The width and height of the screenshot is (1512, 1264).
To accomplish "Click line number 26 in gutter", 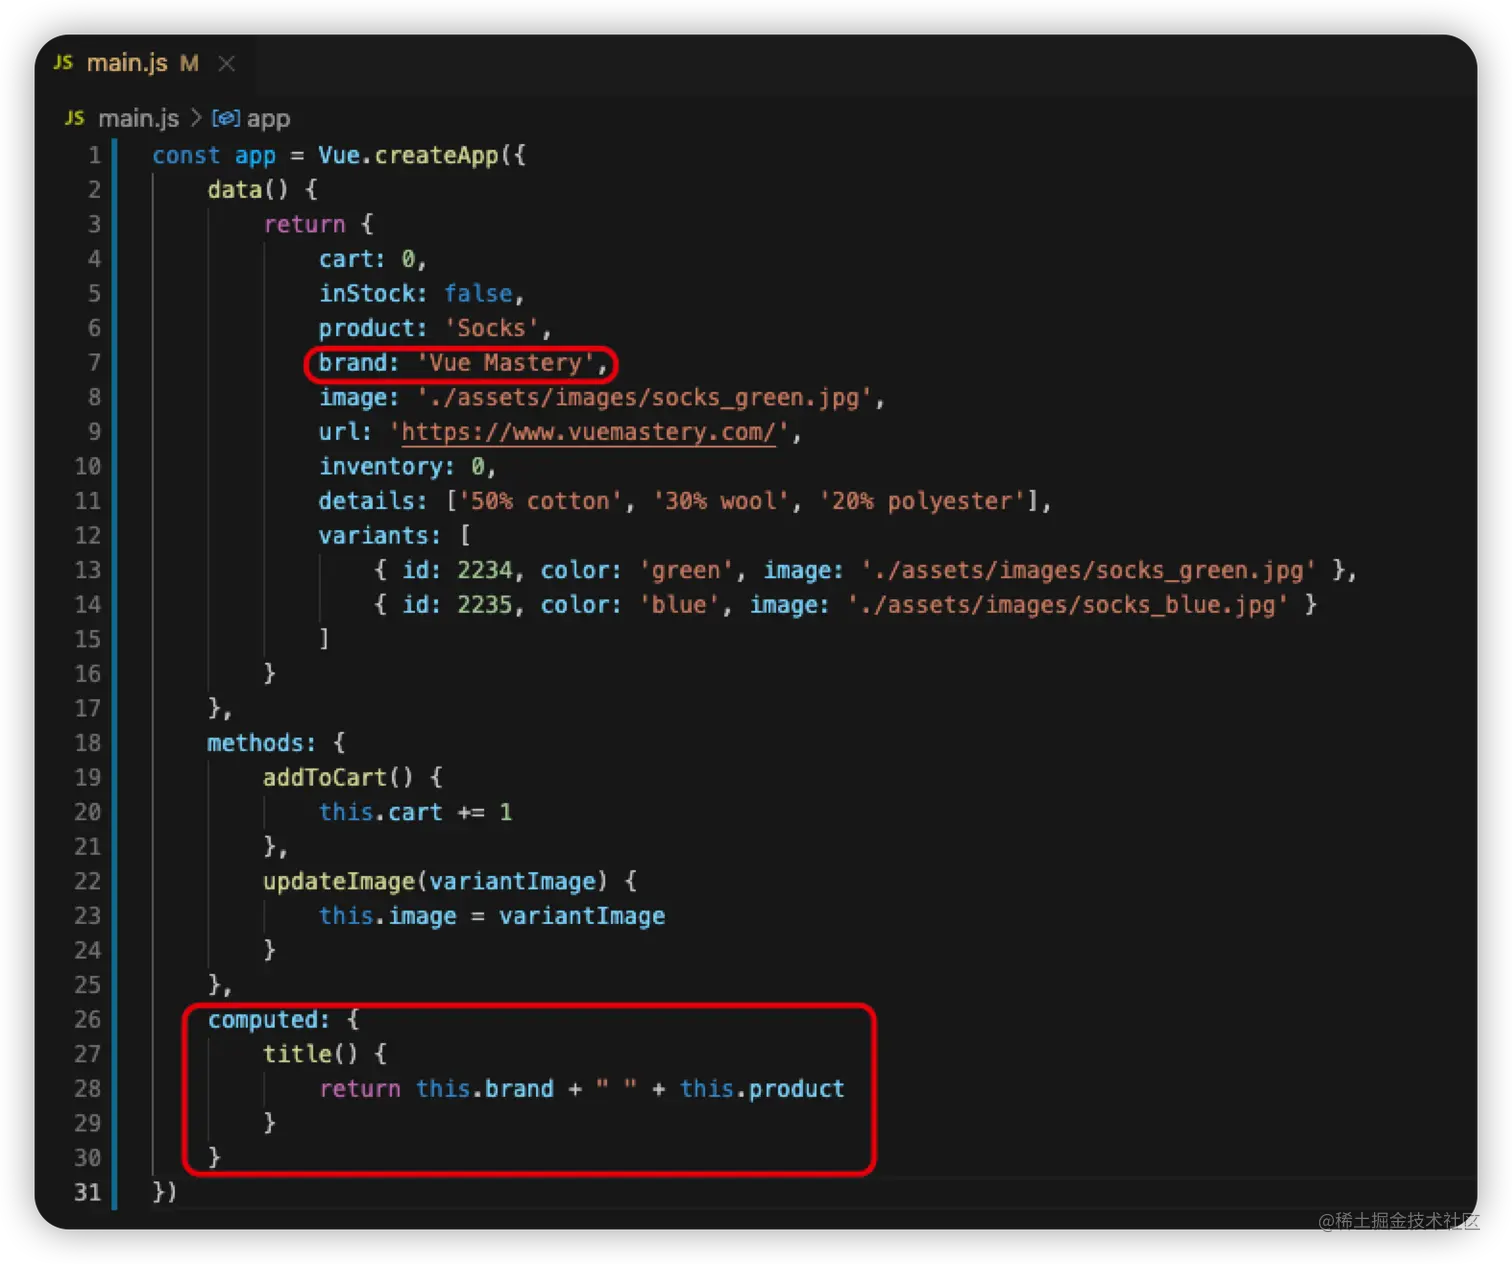I will pos(88,1019).
